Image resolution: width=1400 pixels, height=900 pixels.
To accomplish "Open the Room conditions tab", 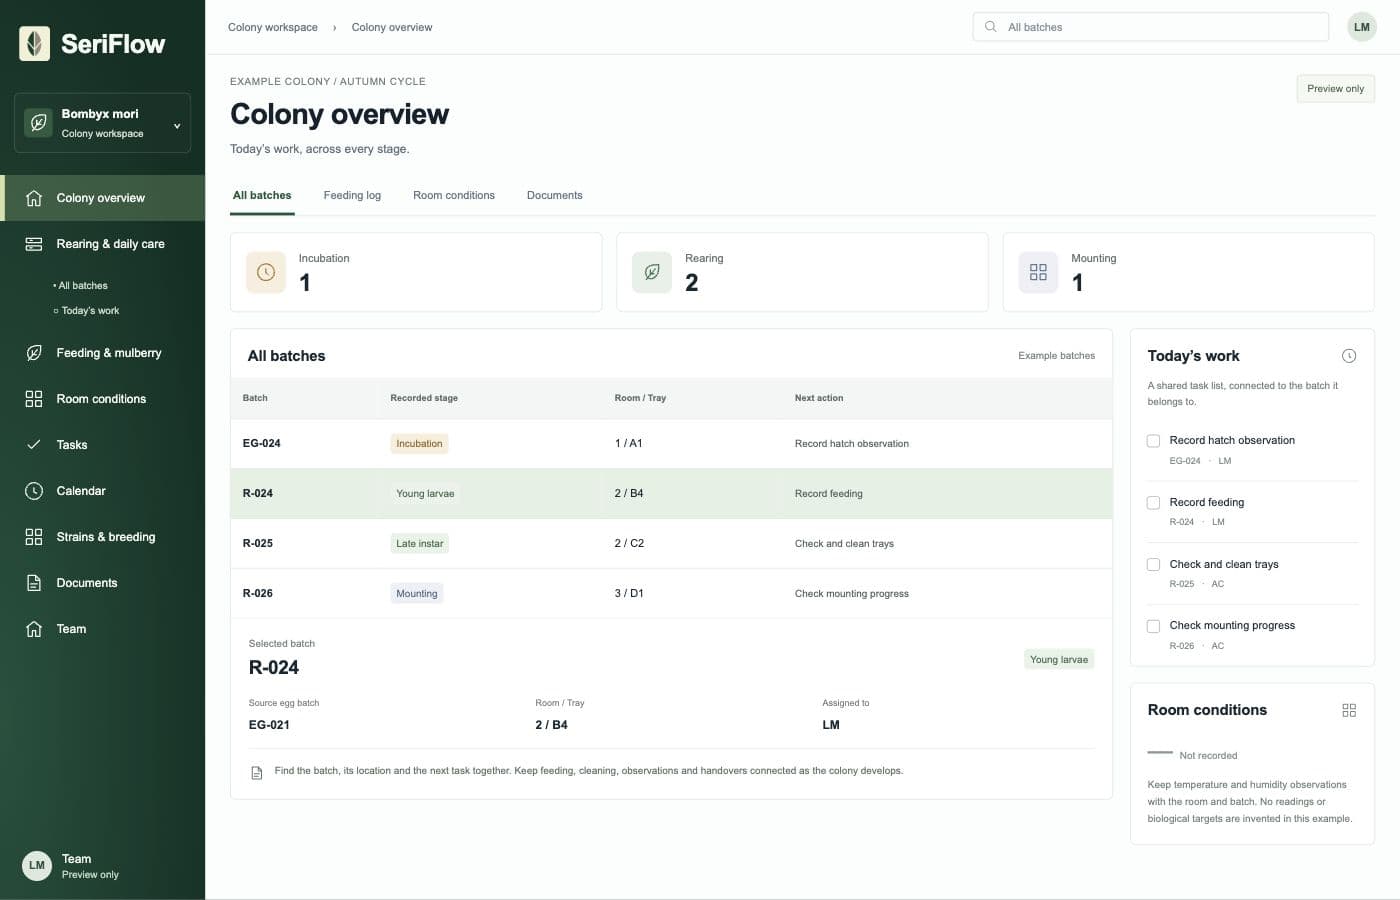I will pos(454,195).
